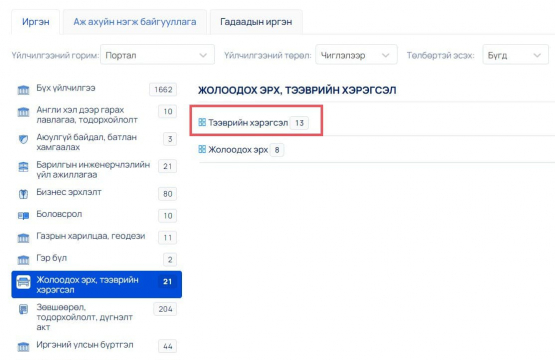This screenshot has height=360, width=555.
Task: Click the document icon for Зөвшөөрөл, тодорхойлолт
Action: coord(23,309)
